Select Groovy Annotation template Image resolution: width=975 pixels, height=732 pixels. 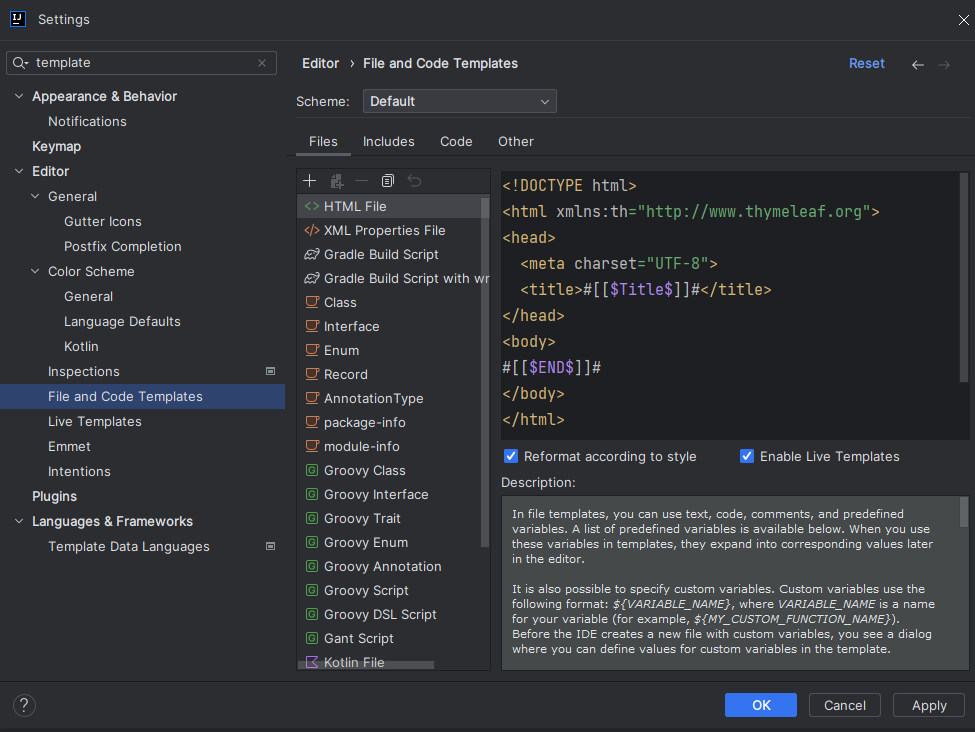coord(389,567)
